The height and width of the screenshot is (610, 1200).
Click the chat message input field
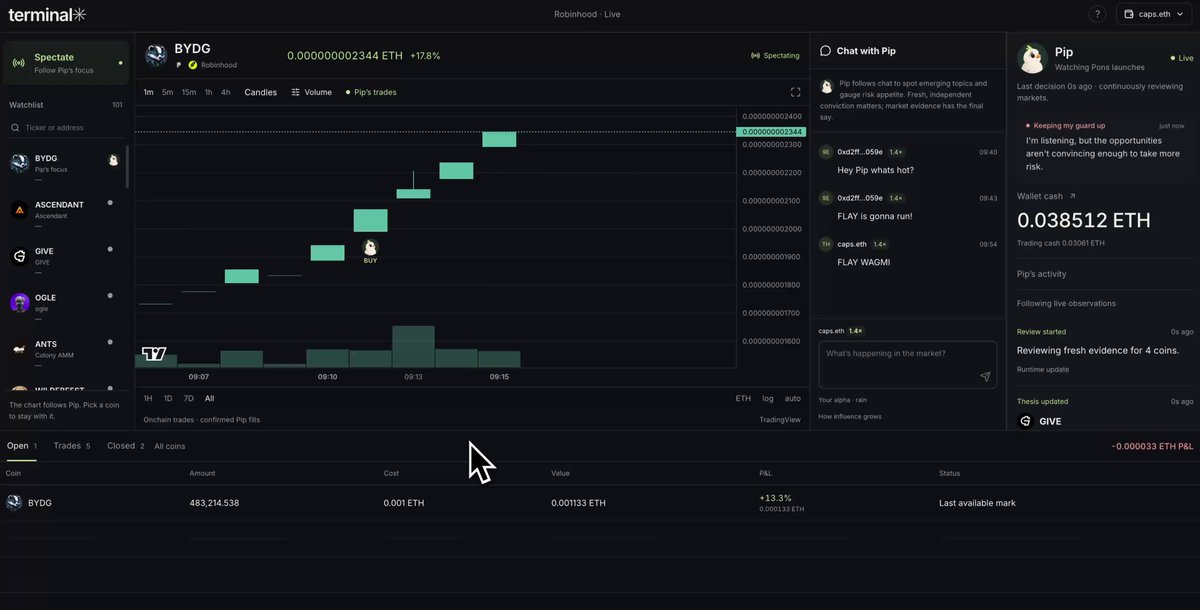908,364
